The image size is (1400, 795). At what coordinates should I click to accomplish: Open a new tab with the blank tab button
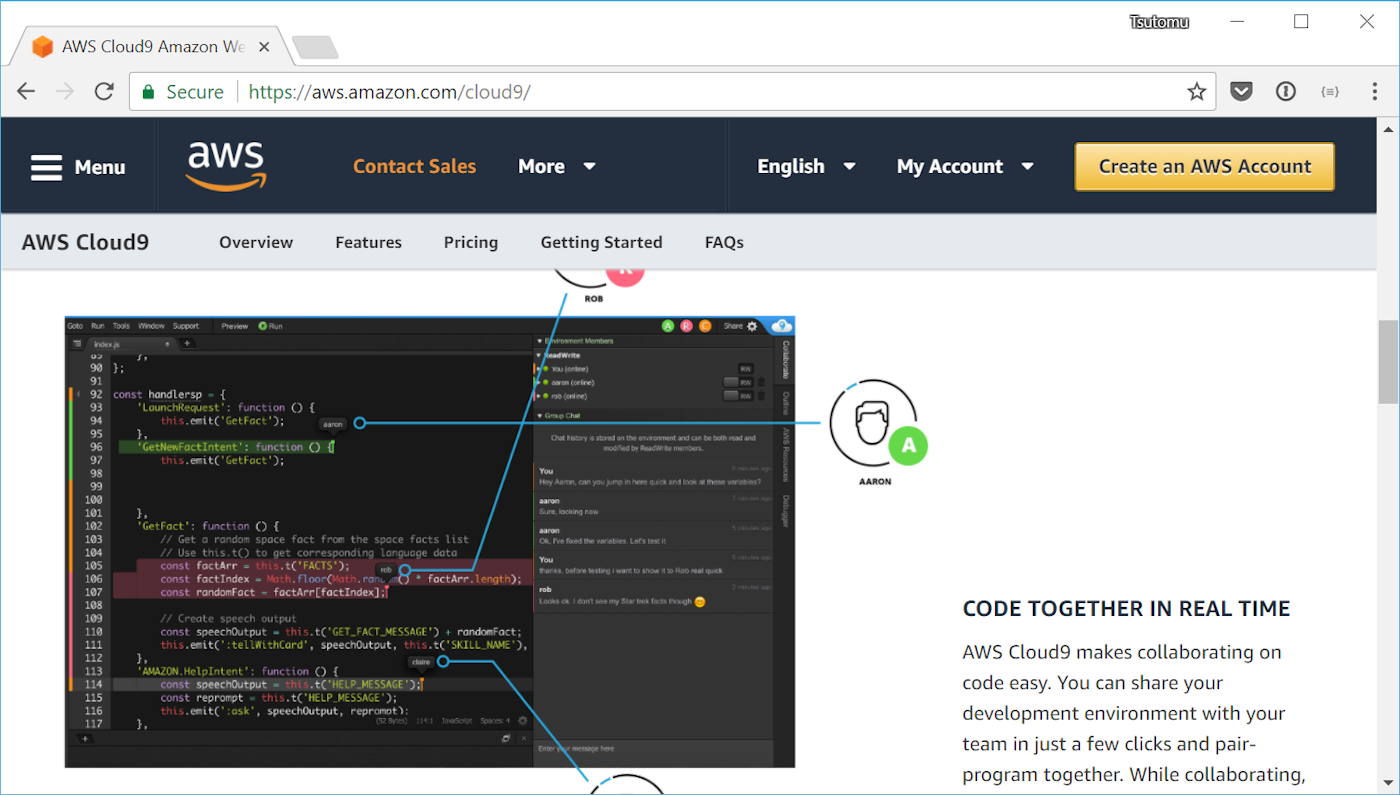pyautogui.click(x=314, y=47)
